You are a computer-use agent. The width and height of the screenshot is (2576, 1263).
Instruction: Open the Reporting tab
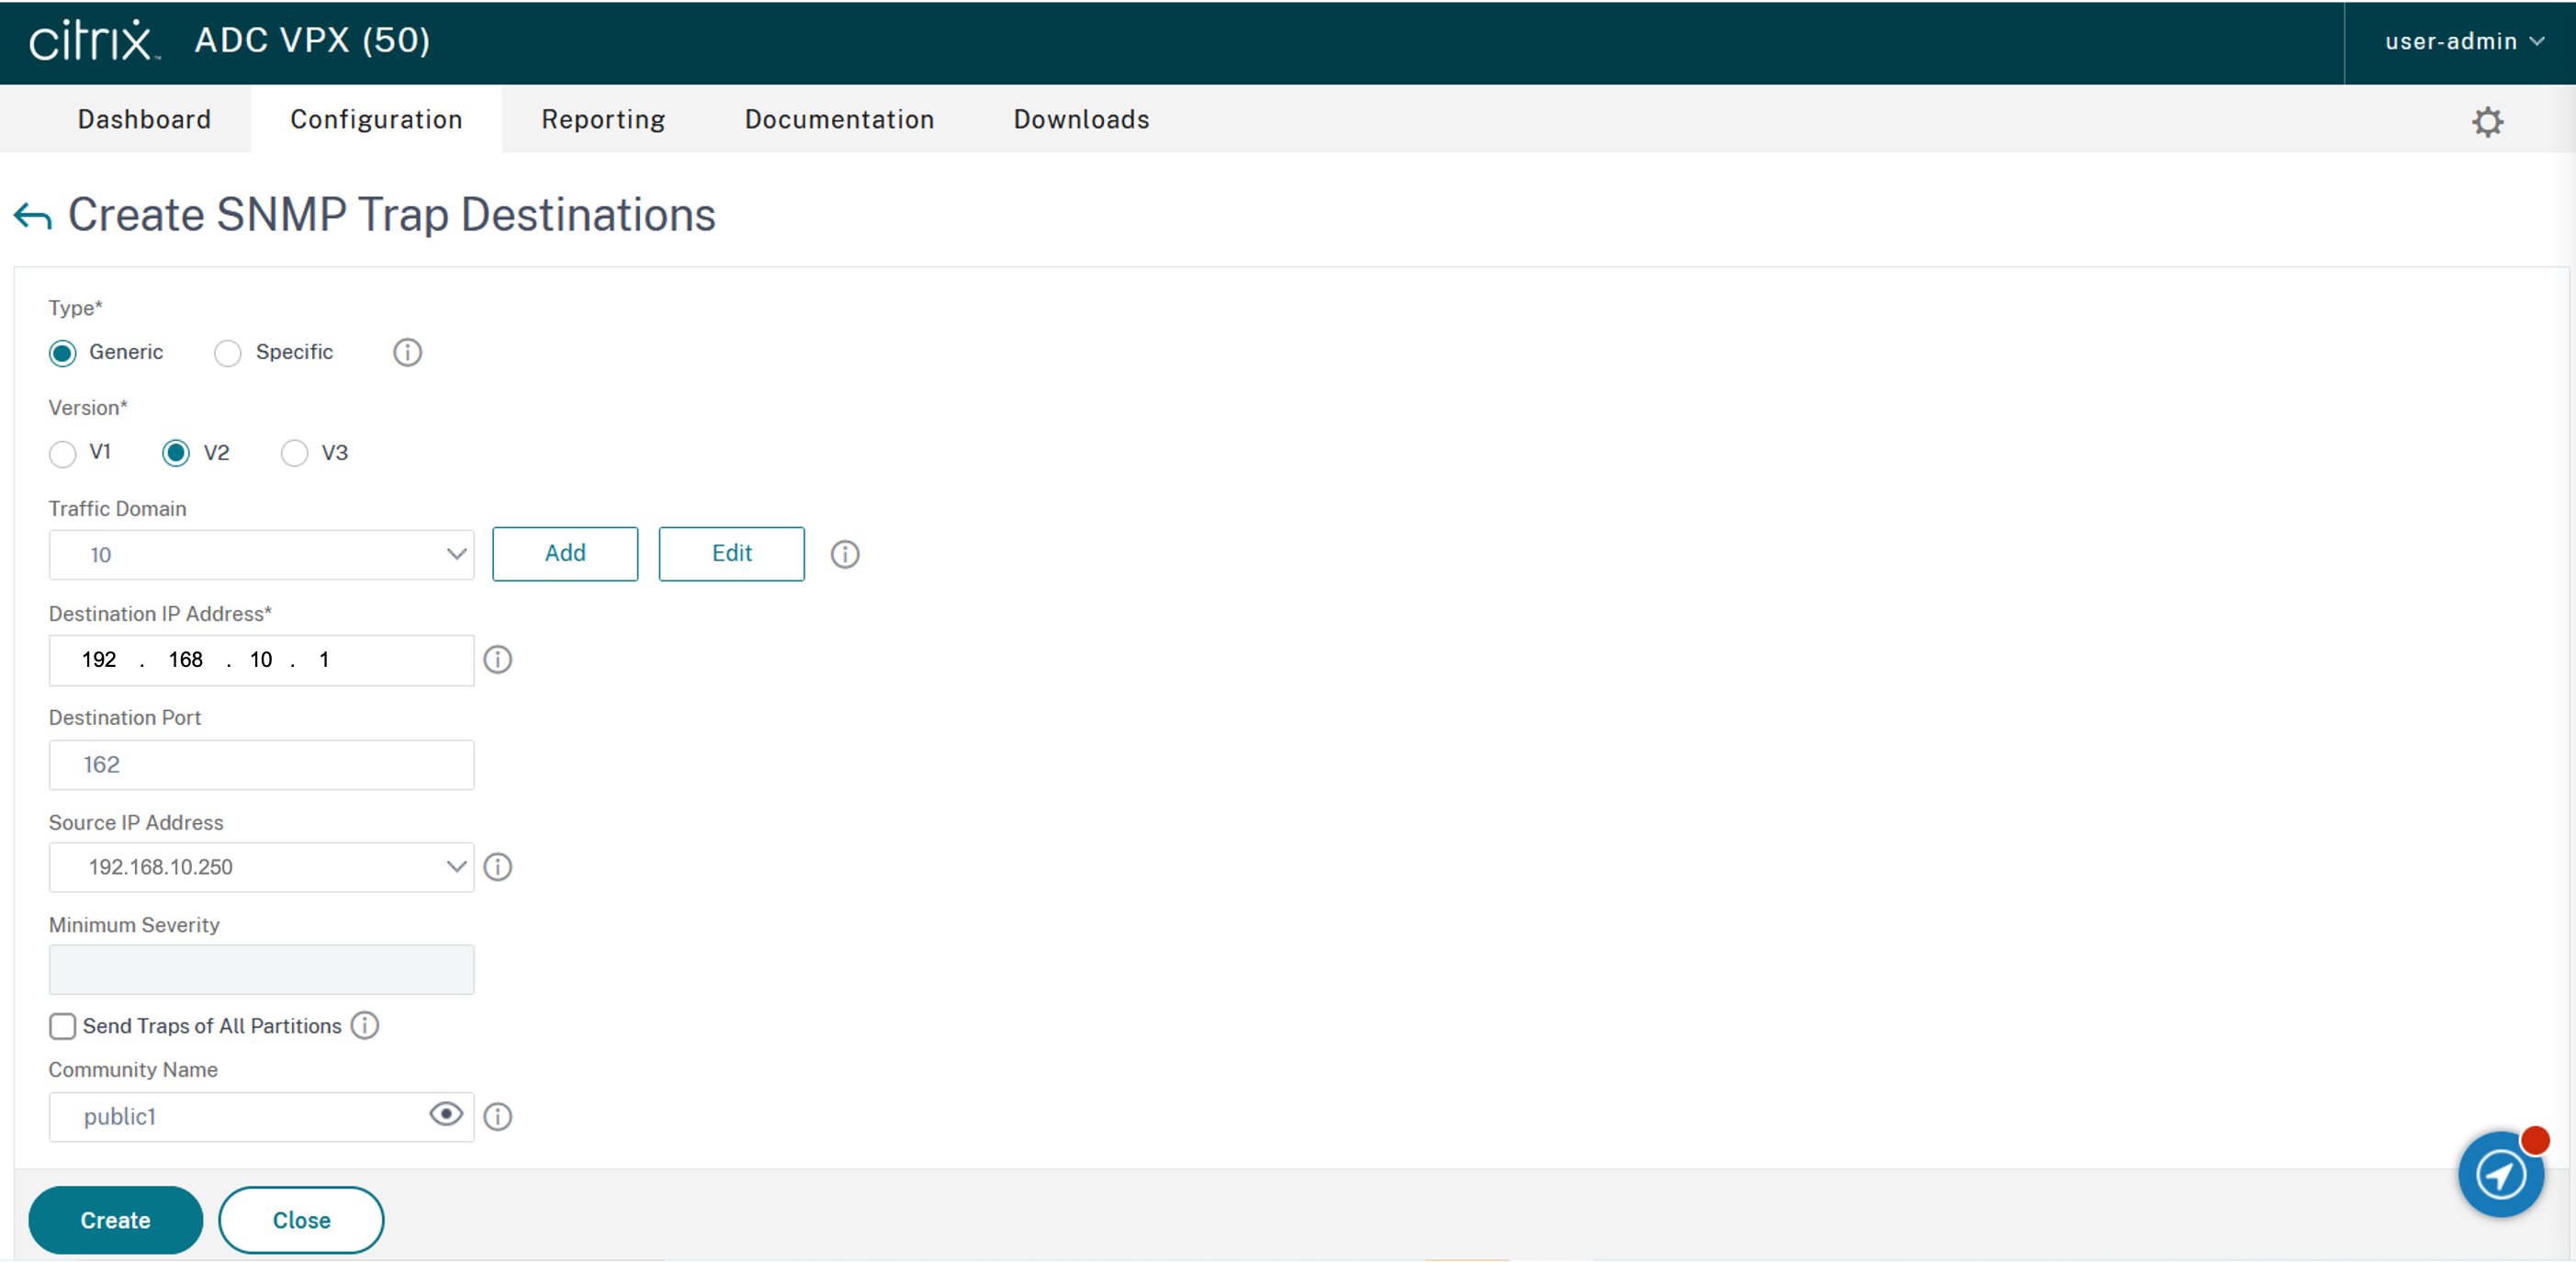point(603,120)
